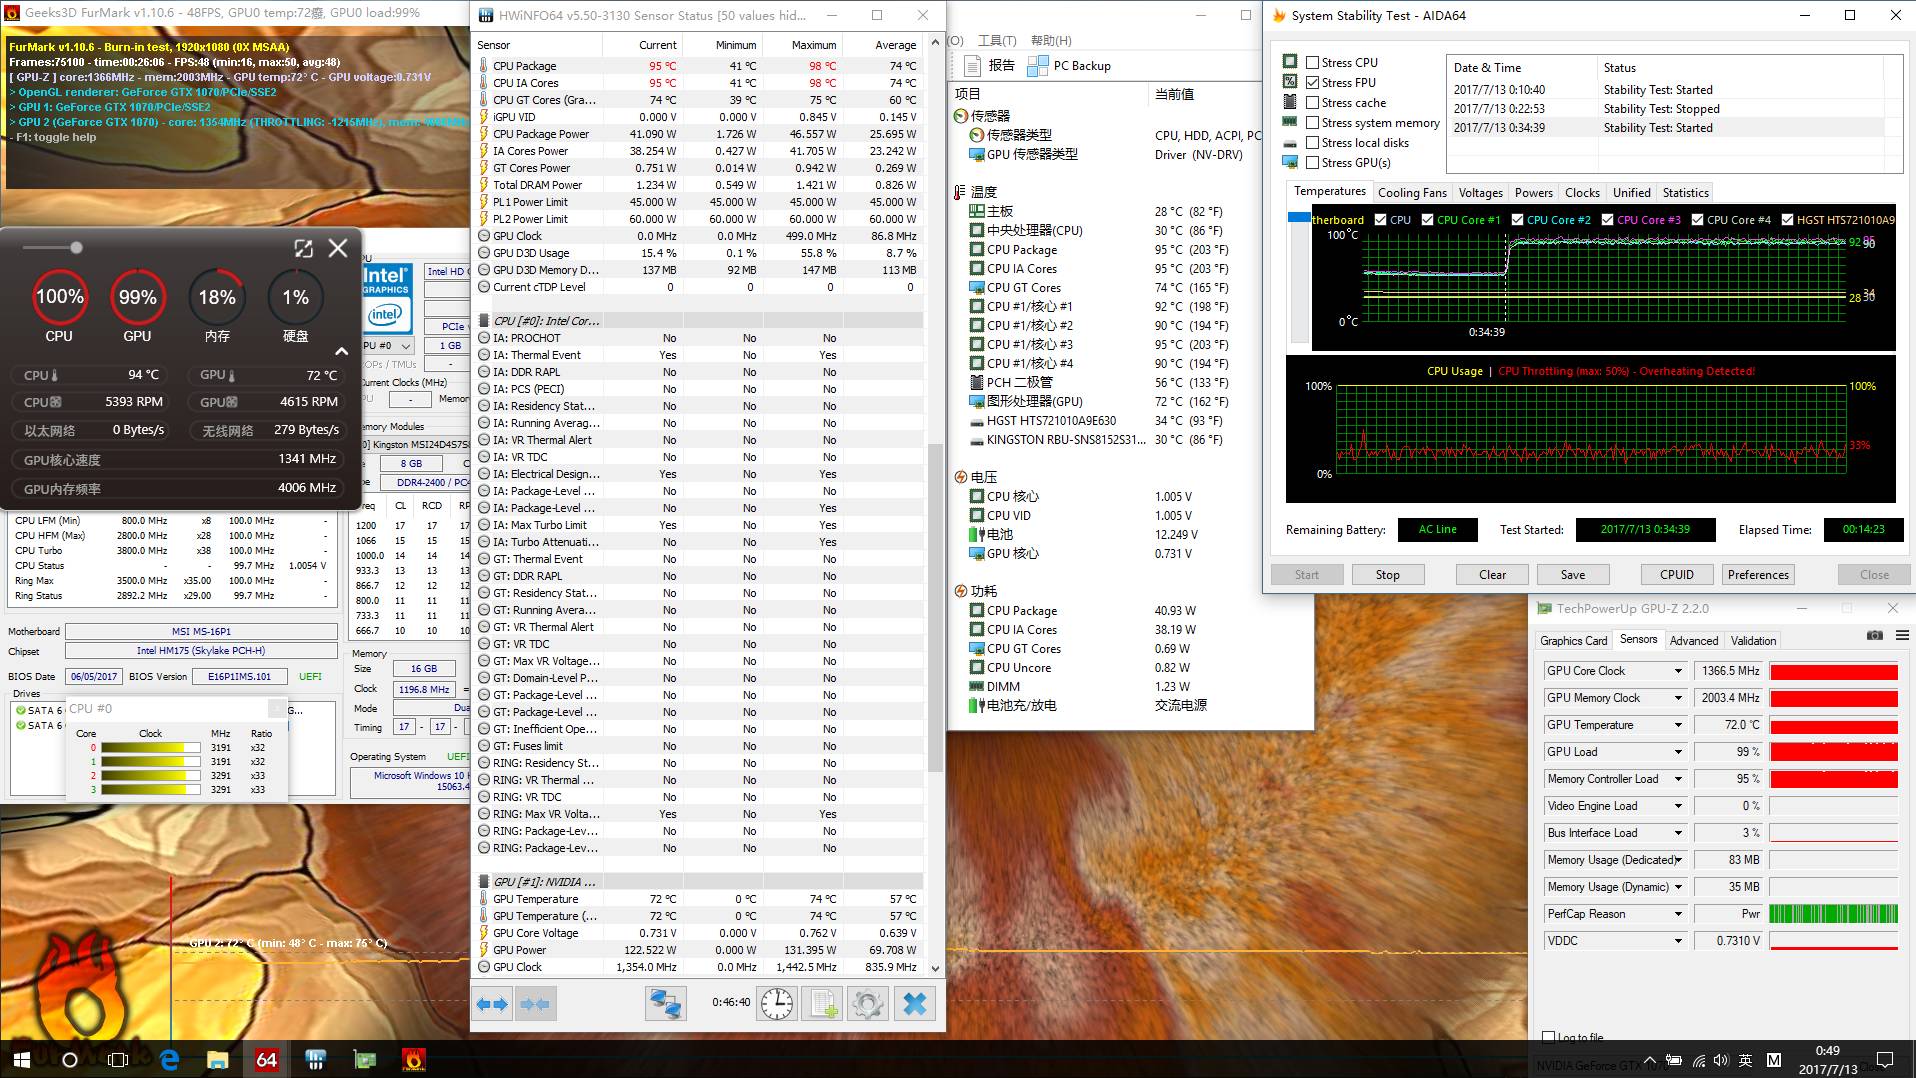Image resolution: width=1916 pixels, height=1078 pixels.
Task: Click the Stop button in AIDA64
Action: (x=1387, y=575)
